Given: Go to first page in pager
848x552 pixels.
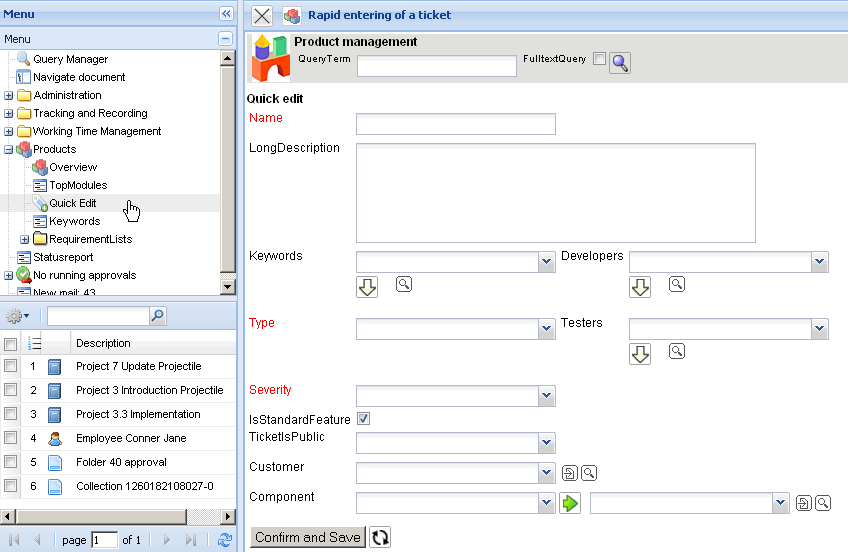Looking at the screenshot, I should tap(15, 540).
